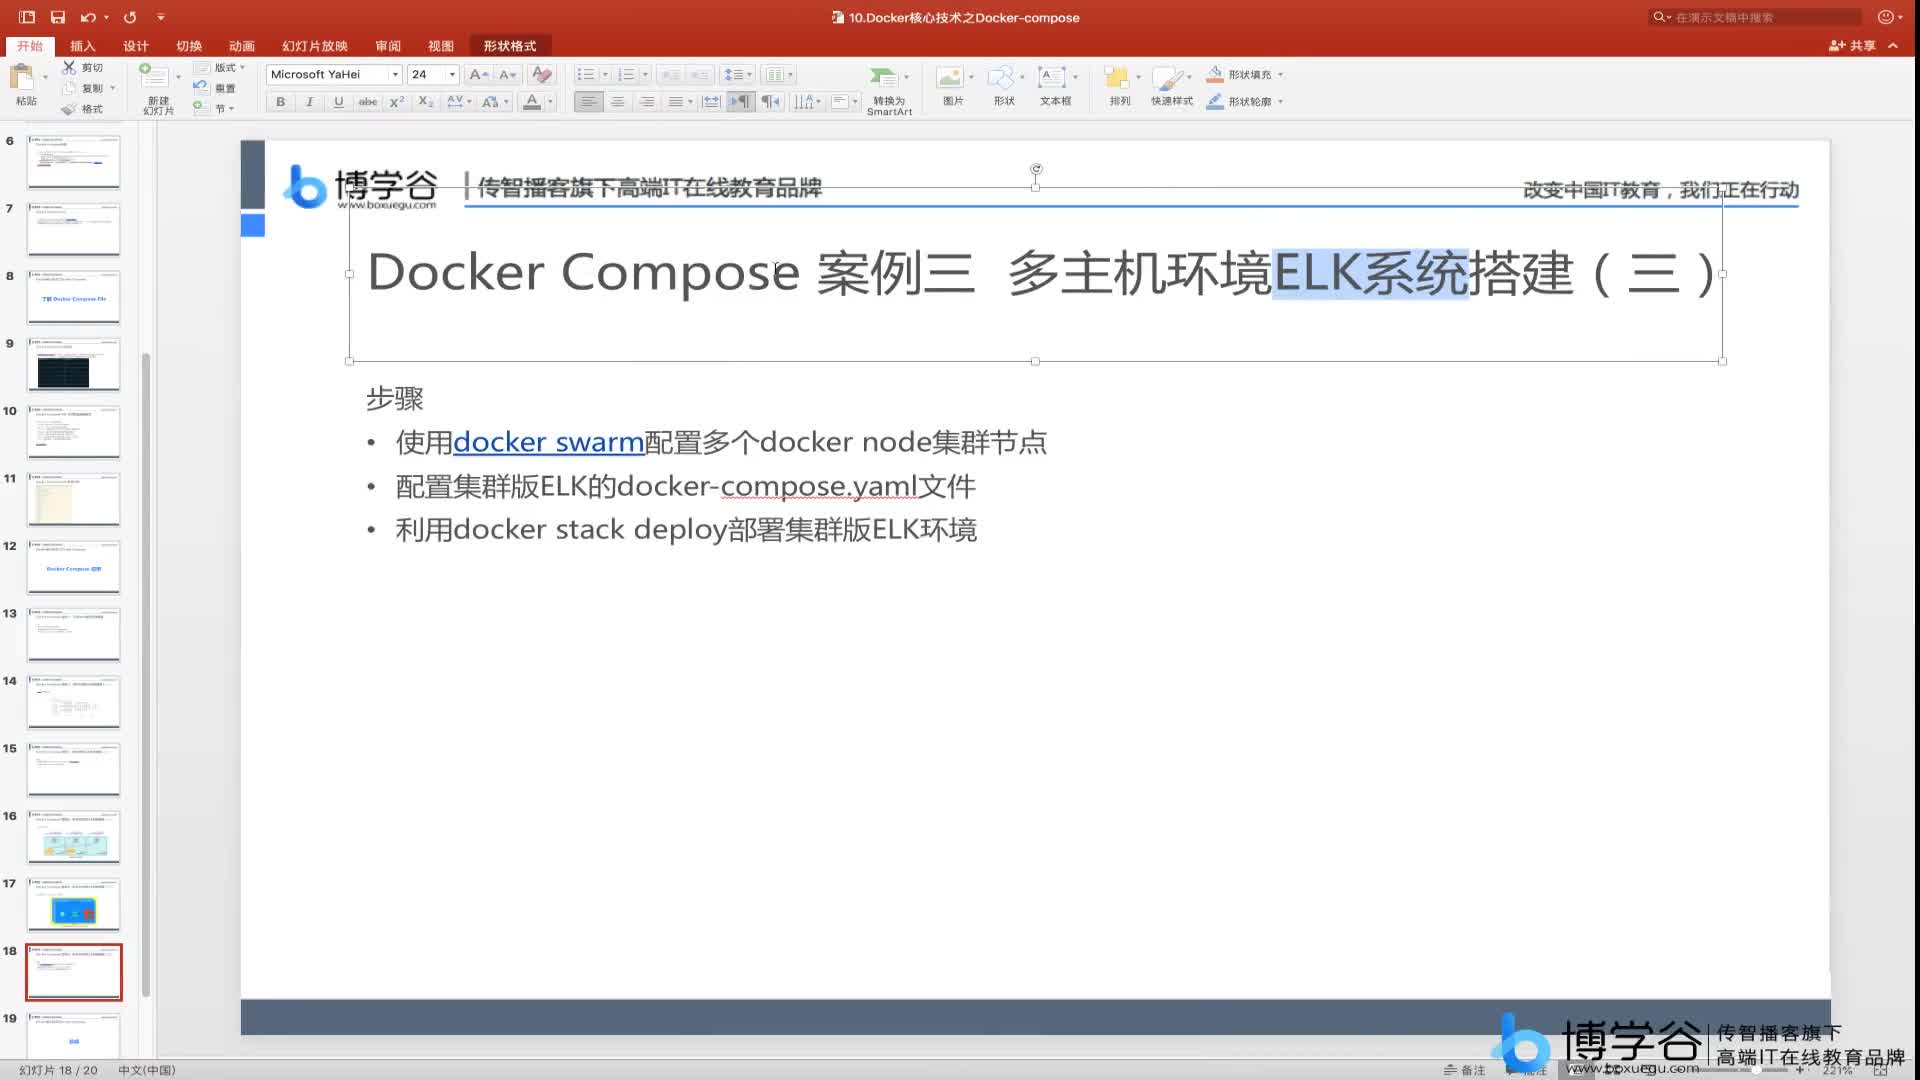Click the Format painter (格式) icon

(x=69, y=109)
